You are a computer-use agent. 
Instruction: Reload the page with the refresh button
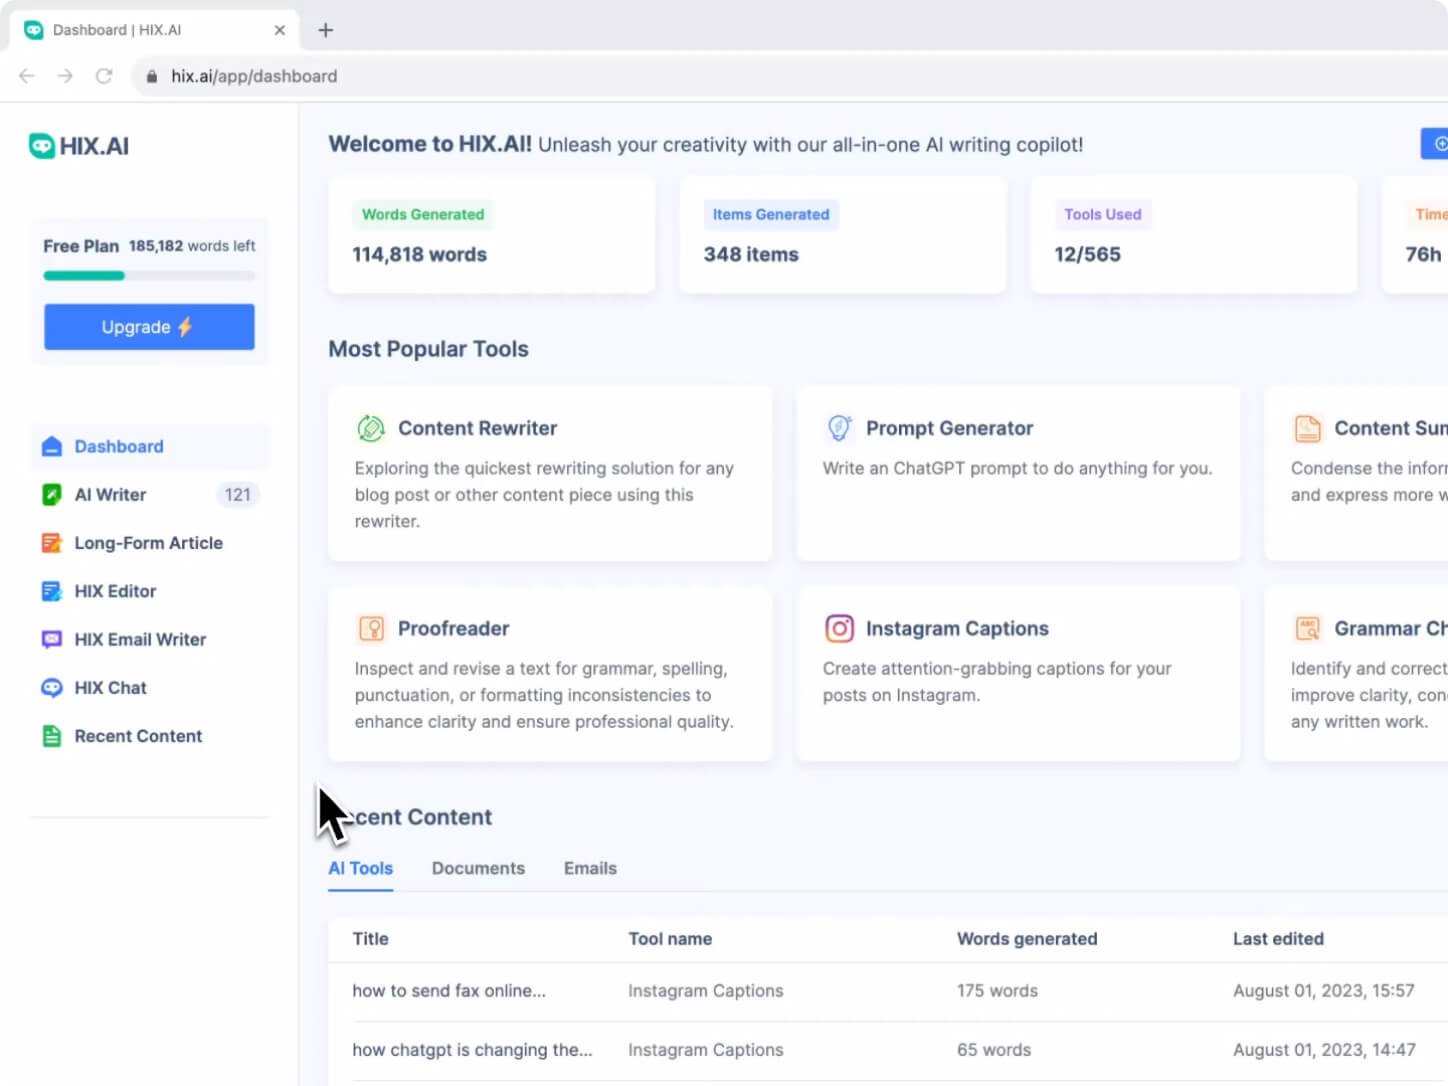tap(104, 76)
